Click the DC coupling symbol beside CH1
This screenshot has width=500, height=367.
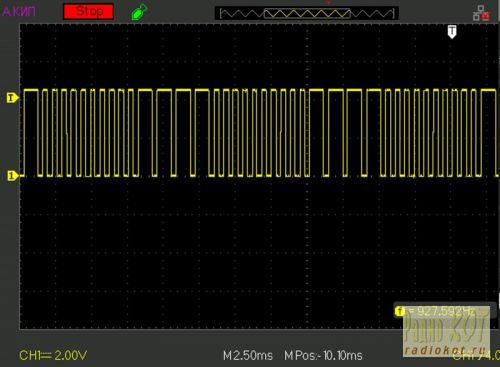pos(46,356)
